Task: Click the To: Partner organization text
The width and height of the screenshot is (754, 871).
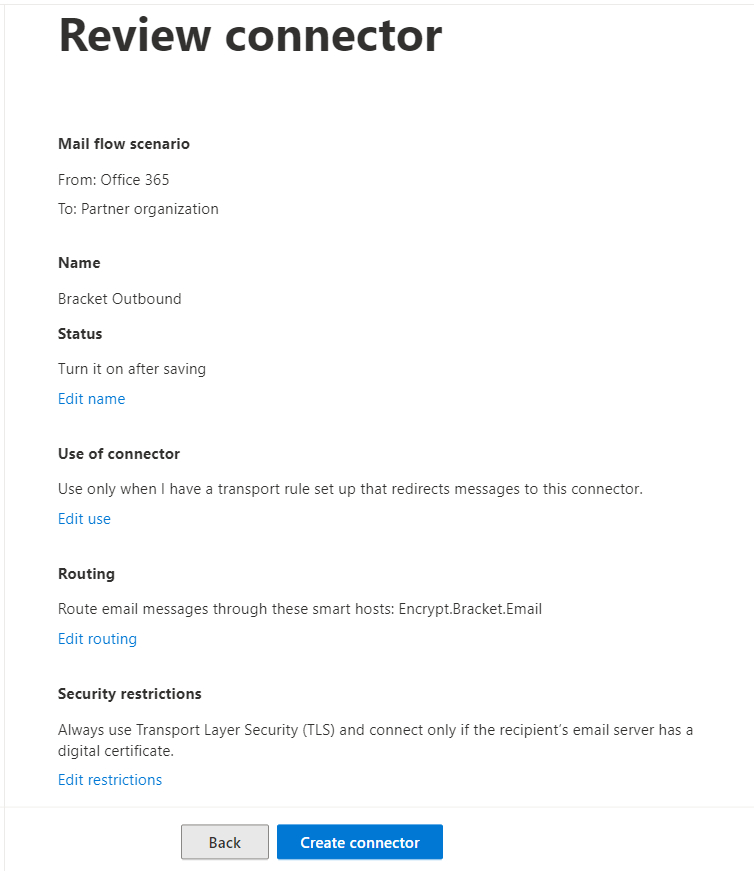Action: pyautogui.click(x=138, y=209)
